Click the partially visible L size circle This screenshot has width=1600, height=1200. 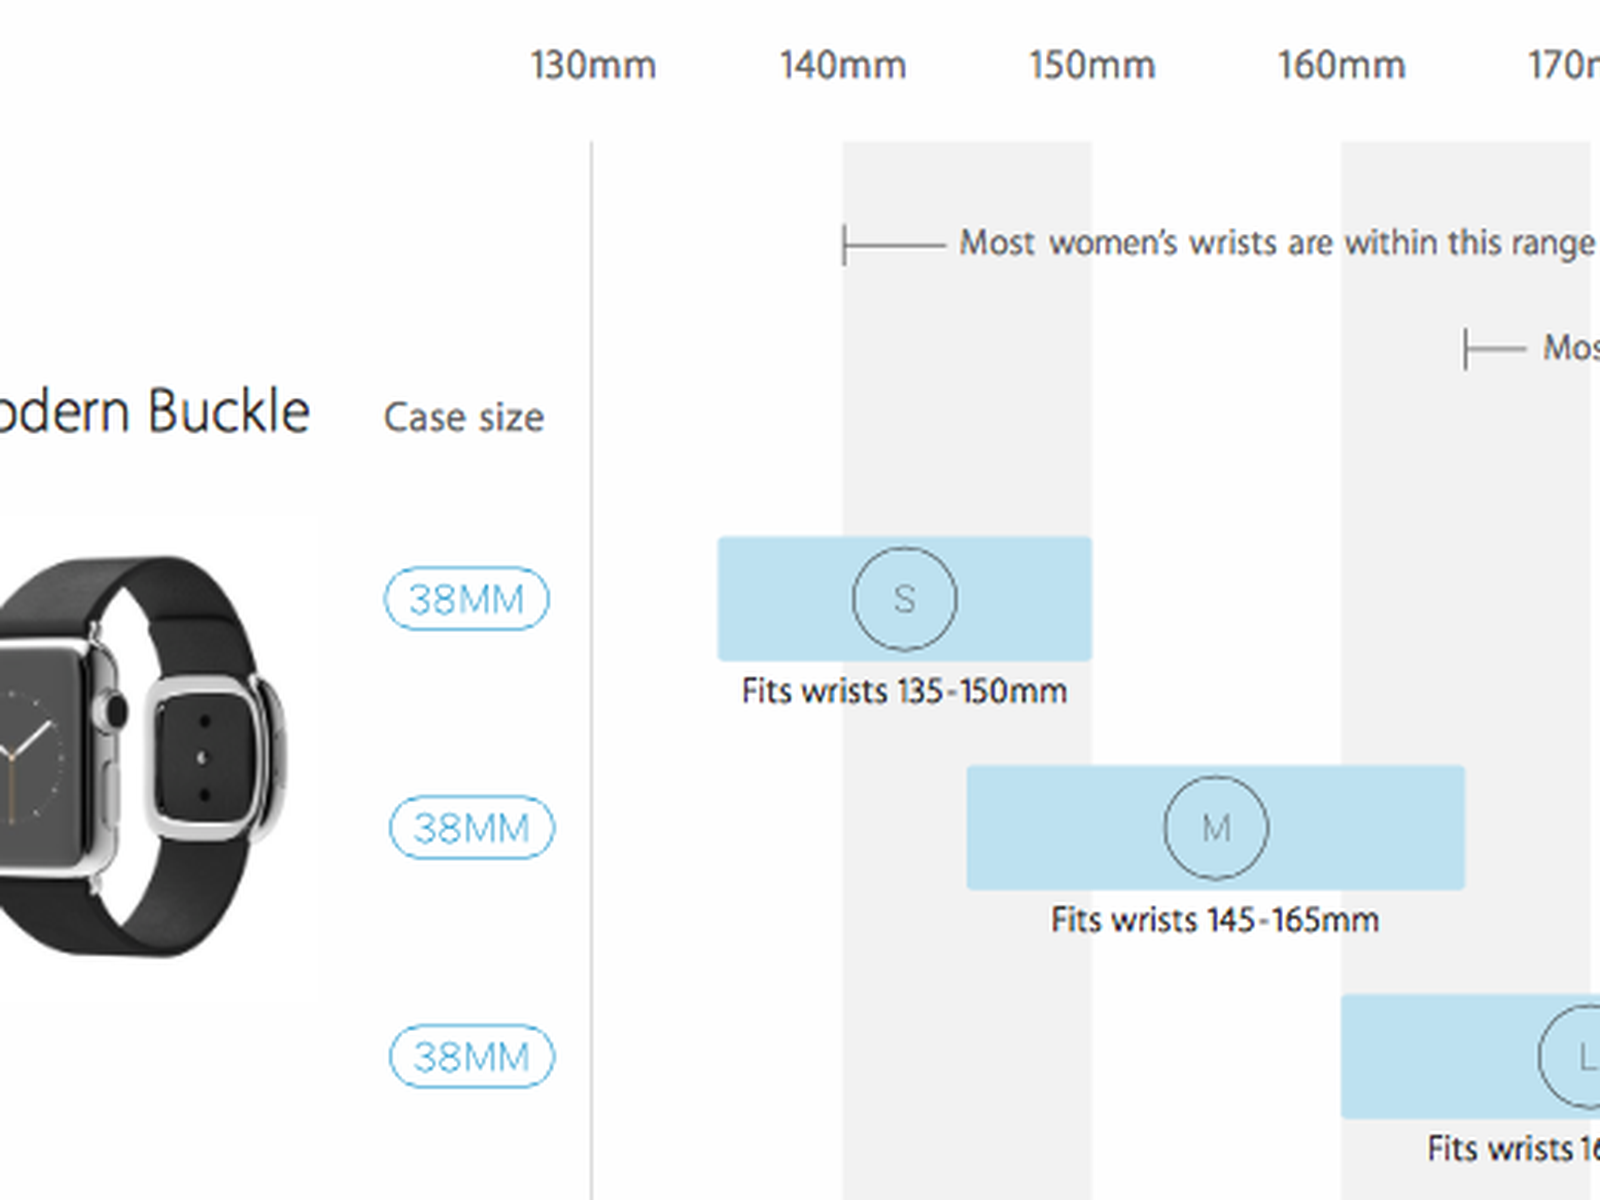click(1573, 1056)
